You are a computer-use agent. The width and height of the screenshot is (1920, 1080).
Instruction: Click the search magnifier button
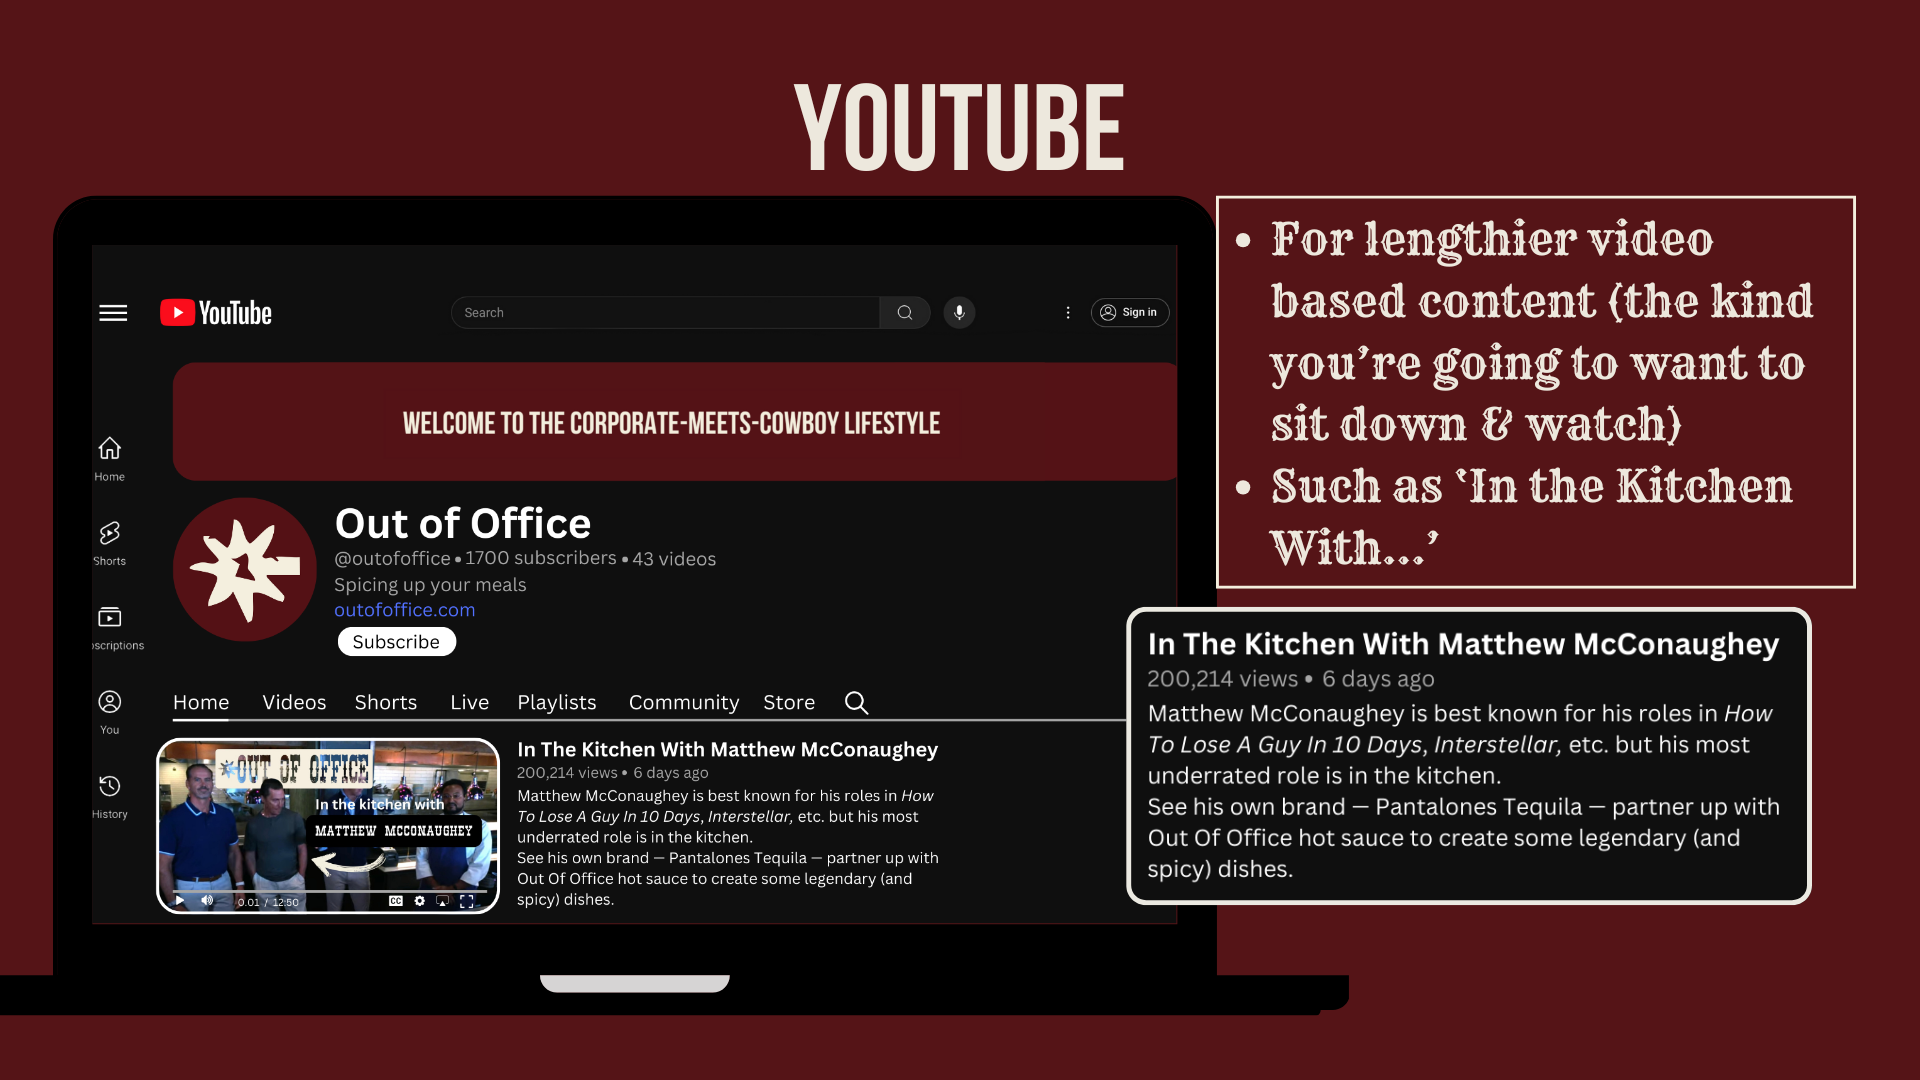point(904,313)
